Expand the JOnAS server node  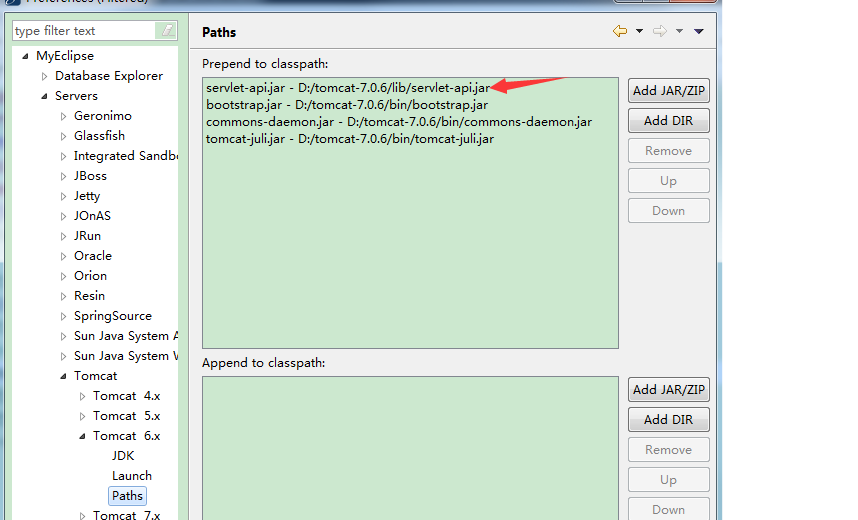(x=63, y=216)
